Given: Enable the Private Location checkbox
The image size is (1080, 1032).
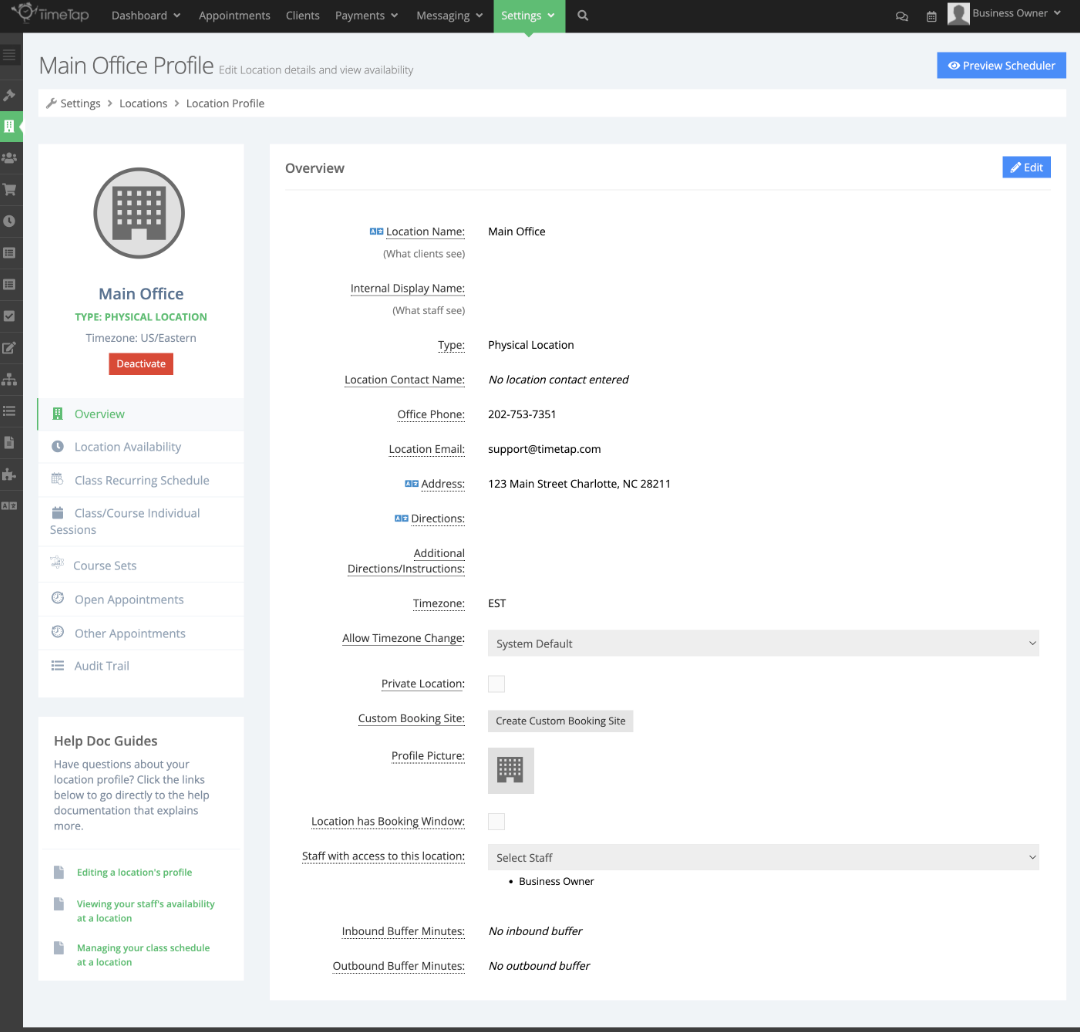Looking at the screenshot, I should pos(496,683).
